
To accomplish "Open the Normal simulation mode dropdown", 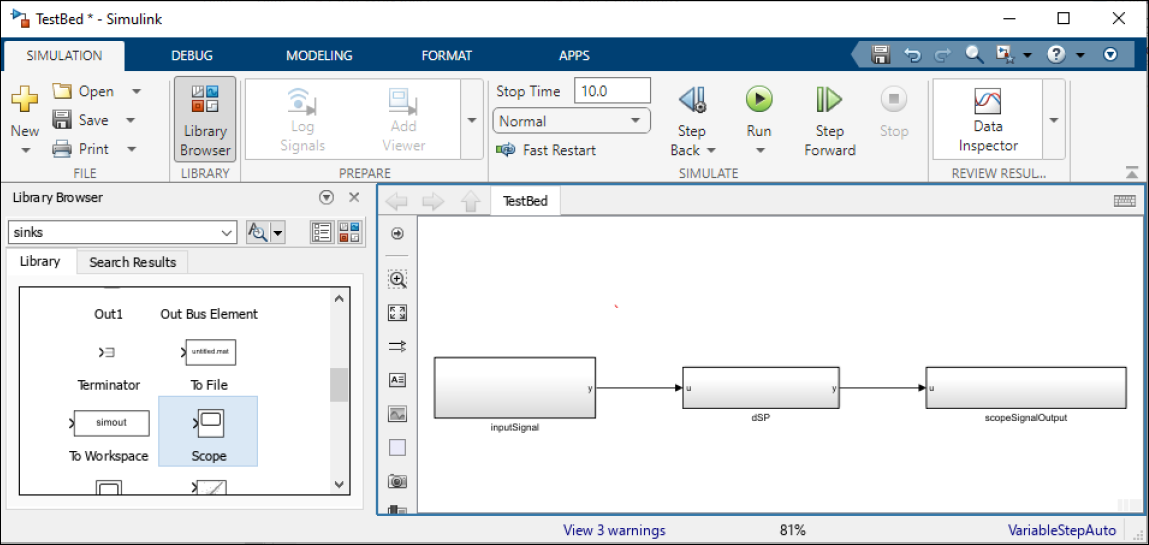I will (572, 121).
